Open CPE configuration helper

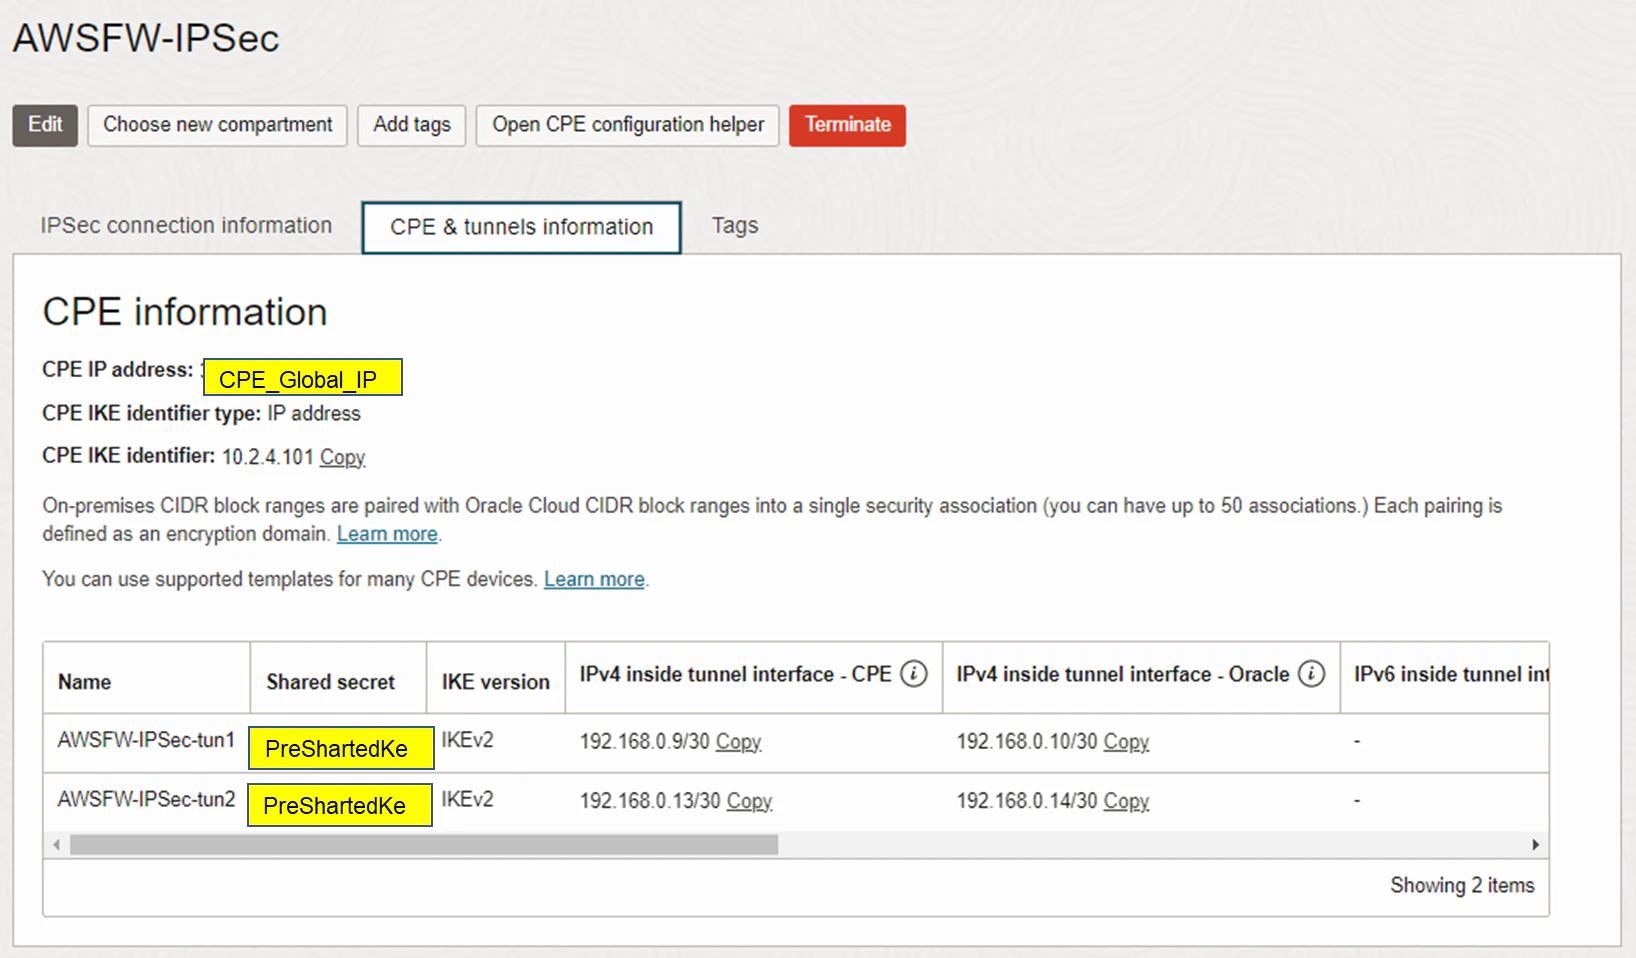pos(627,125)
